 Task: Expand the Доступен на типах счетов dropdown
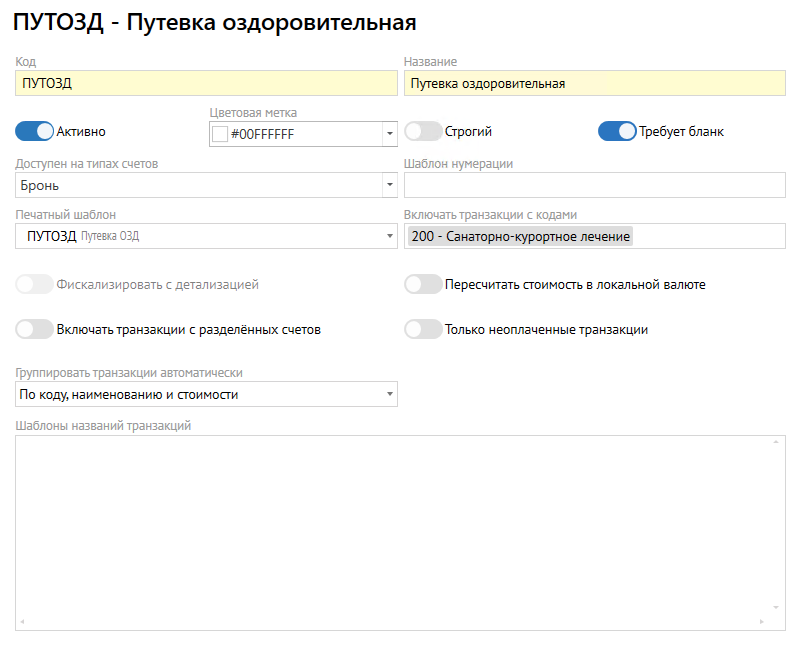click(x=388, y=185)
